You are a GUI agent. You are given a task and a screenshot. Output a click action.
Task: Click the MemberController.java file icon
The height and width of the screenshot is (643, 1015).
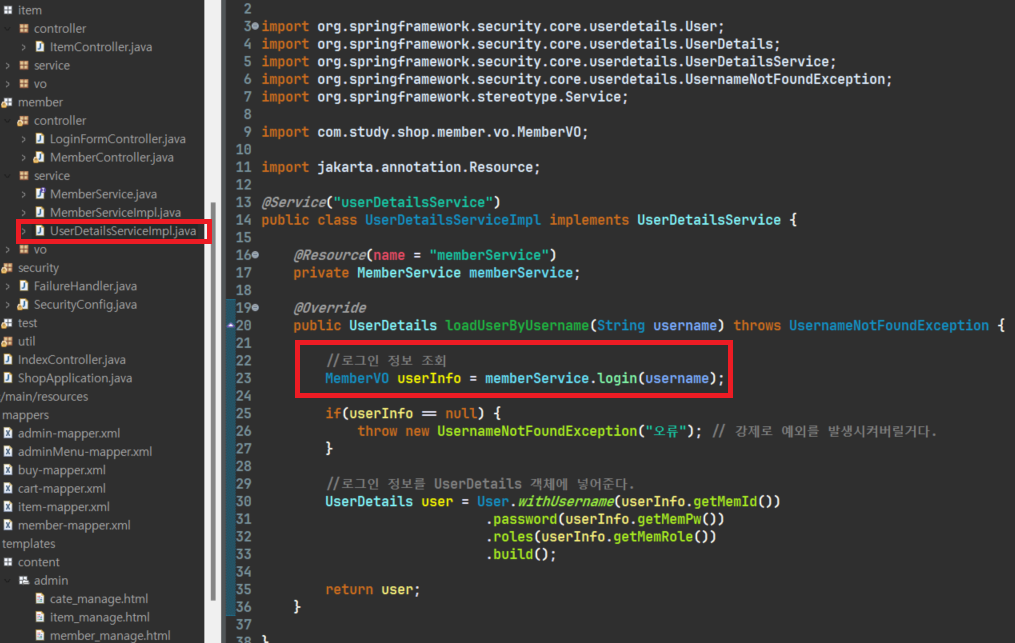pos(39,157)
